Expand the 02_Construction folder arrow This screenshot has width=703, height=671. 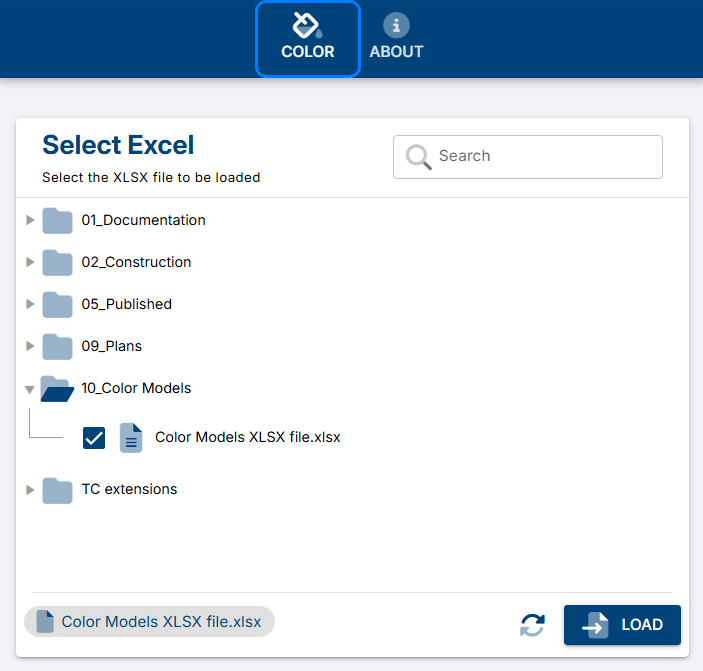[30, 262]
